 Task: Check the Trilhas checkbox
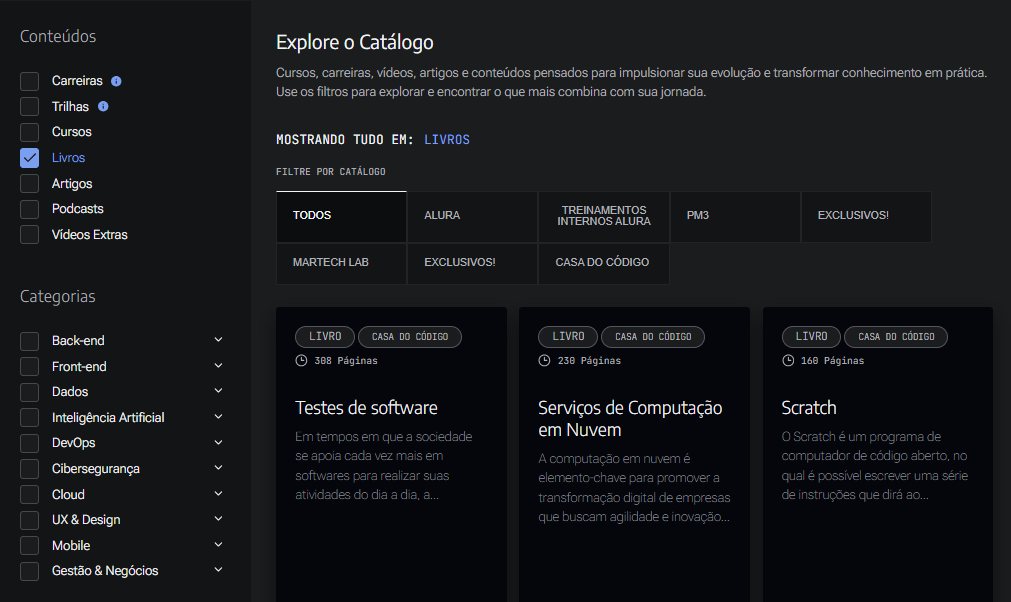click(x=30, y=106)
